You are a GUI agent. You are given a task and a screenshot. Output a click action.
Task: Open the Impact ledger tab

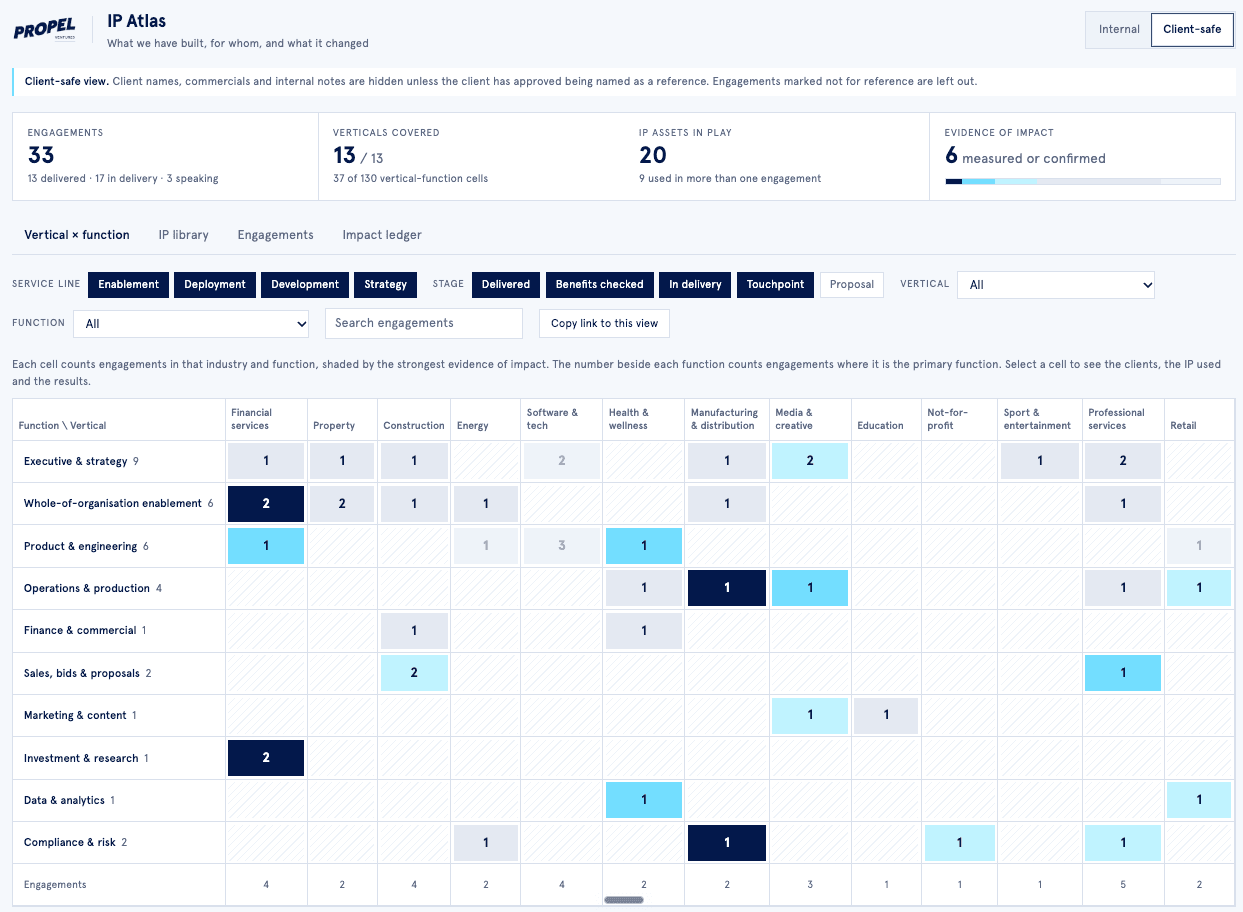click(382, 235)
